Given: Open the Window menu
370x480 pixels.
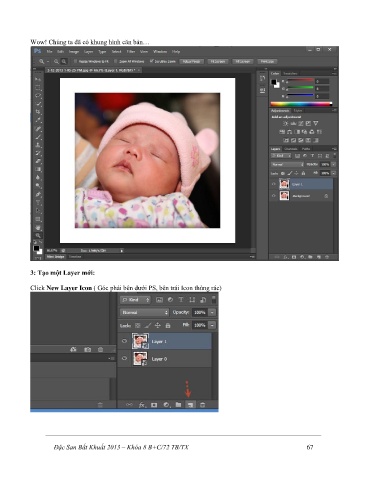Looking at the screenshot, I should [160, 52].
